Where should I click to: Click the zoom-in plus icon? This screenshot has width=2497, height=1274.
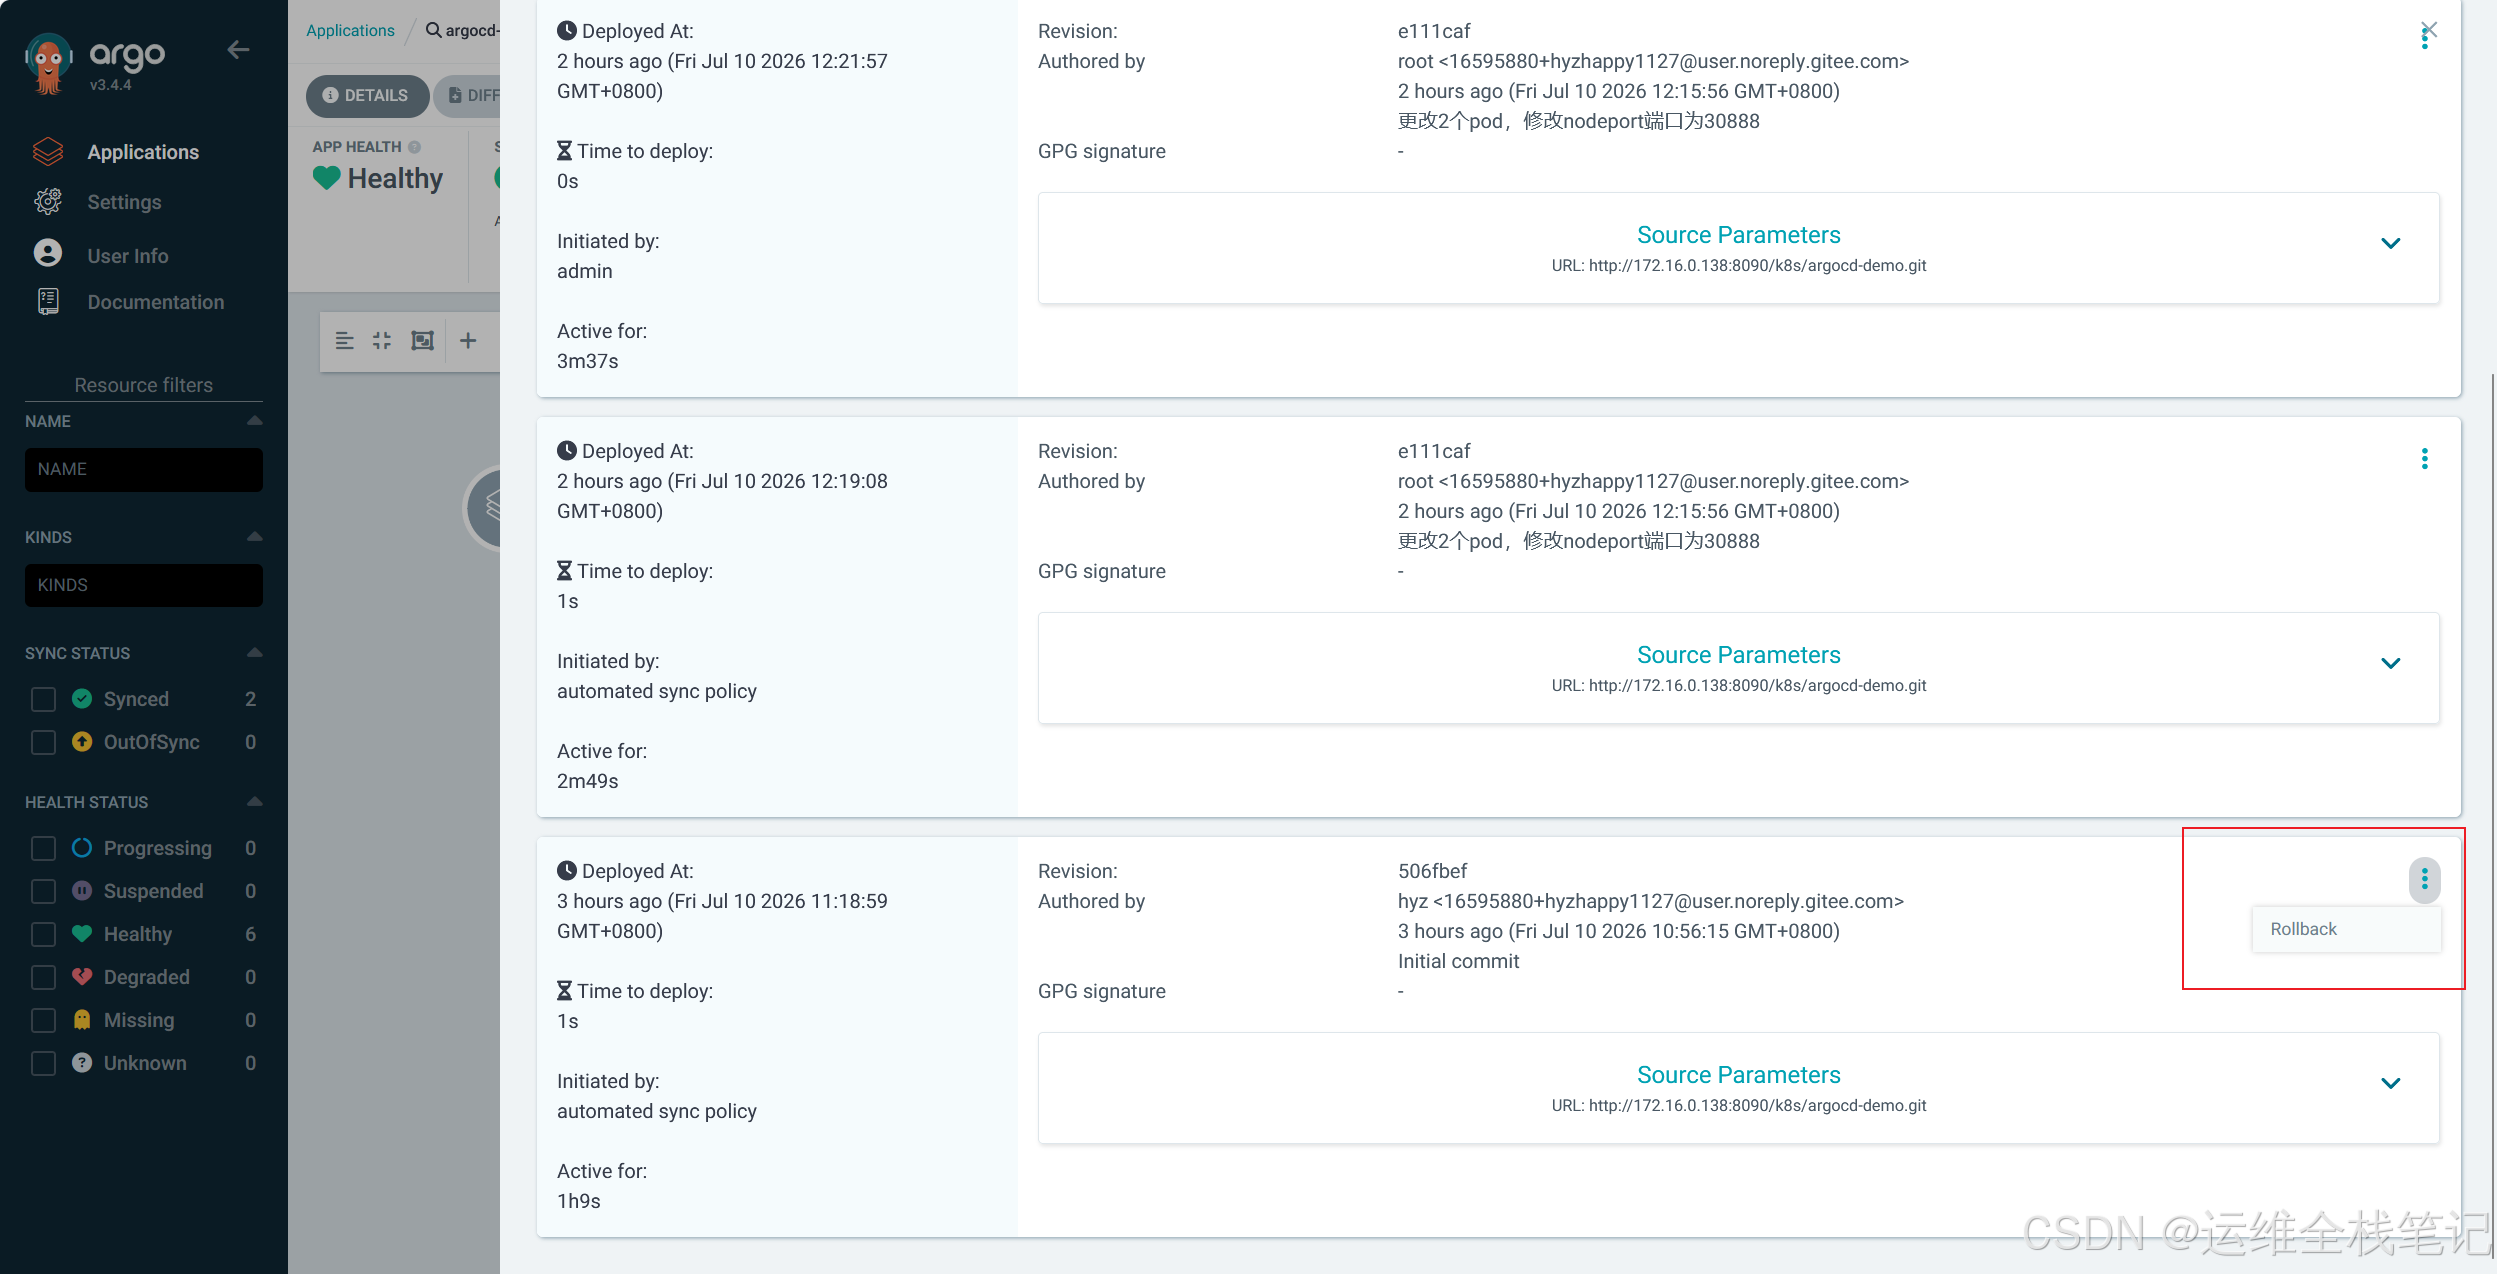click(x=468, y=341)
